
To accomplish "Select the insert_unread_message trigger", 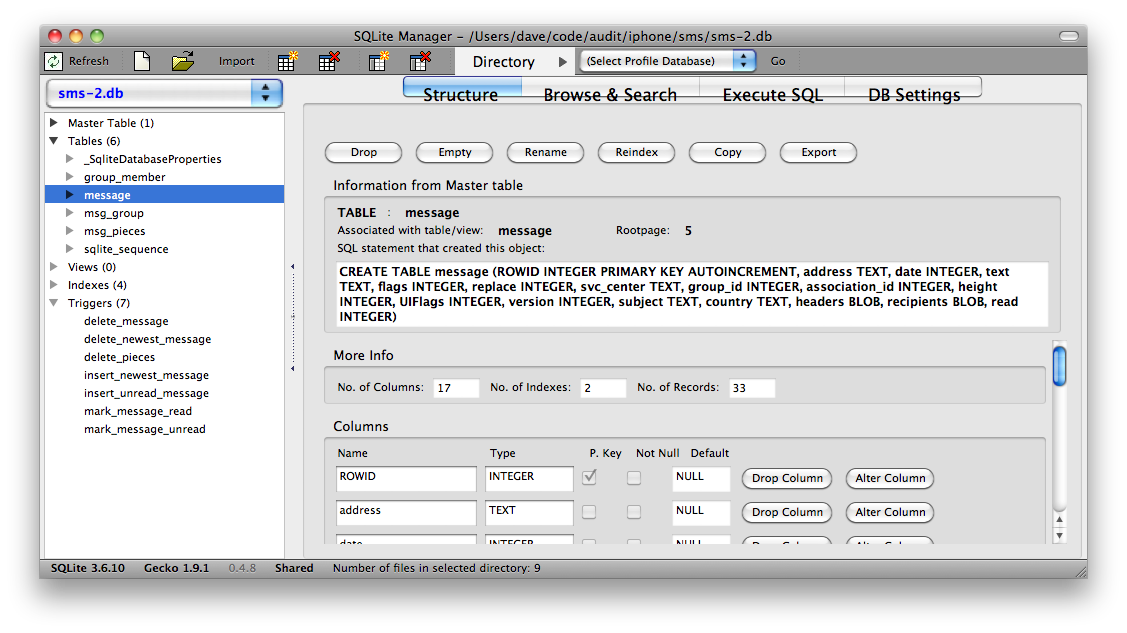I will 146,392.
